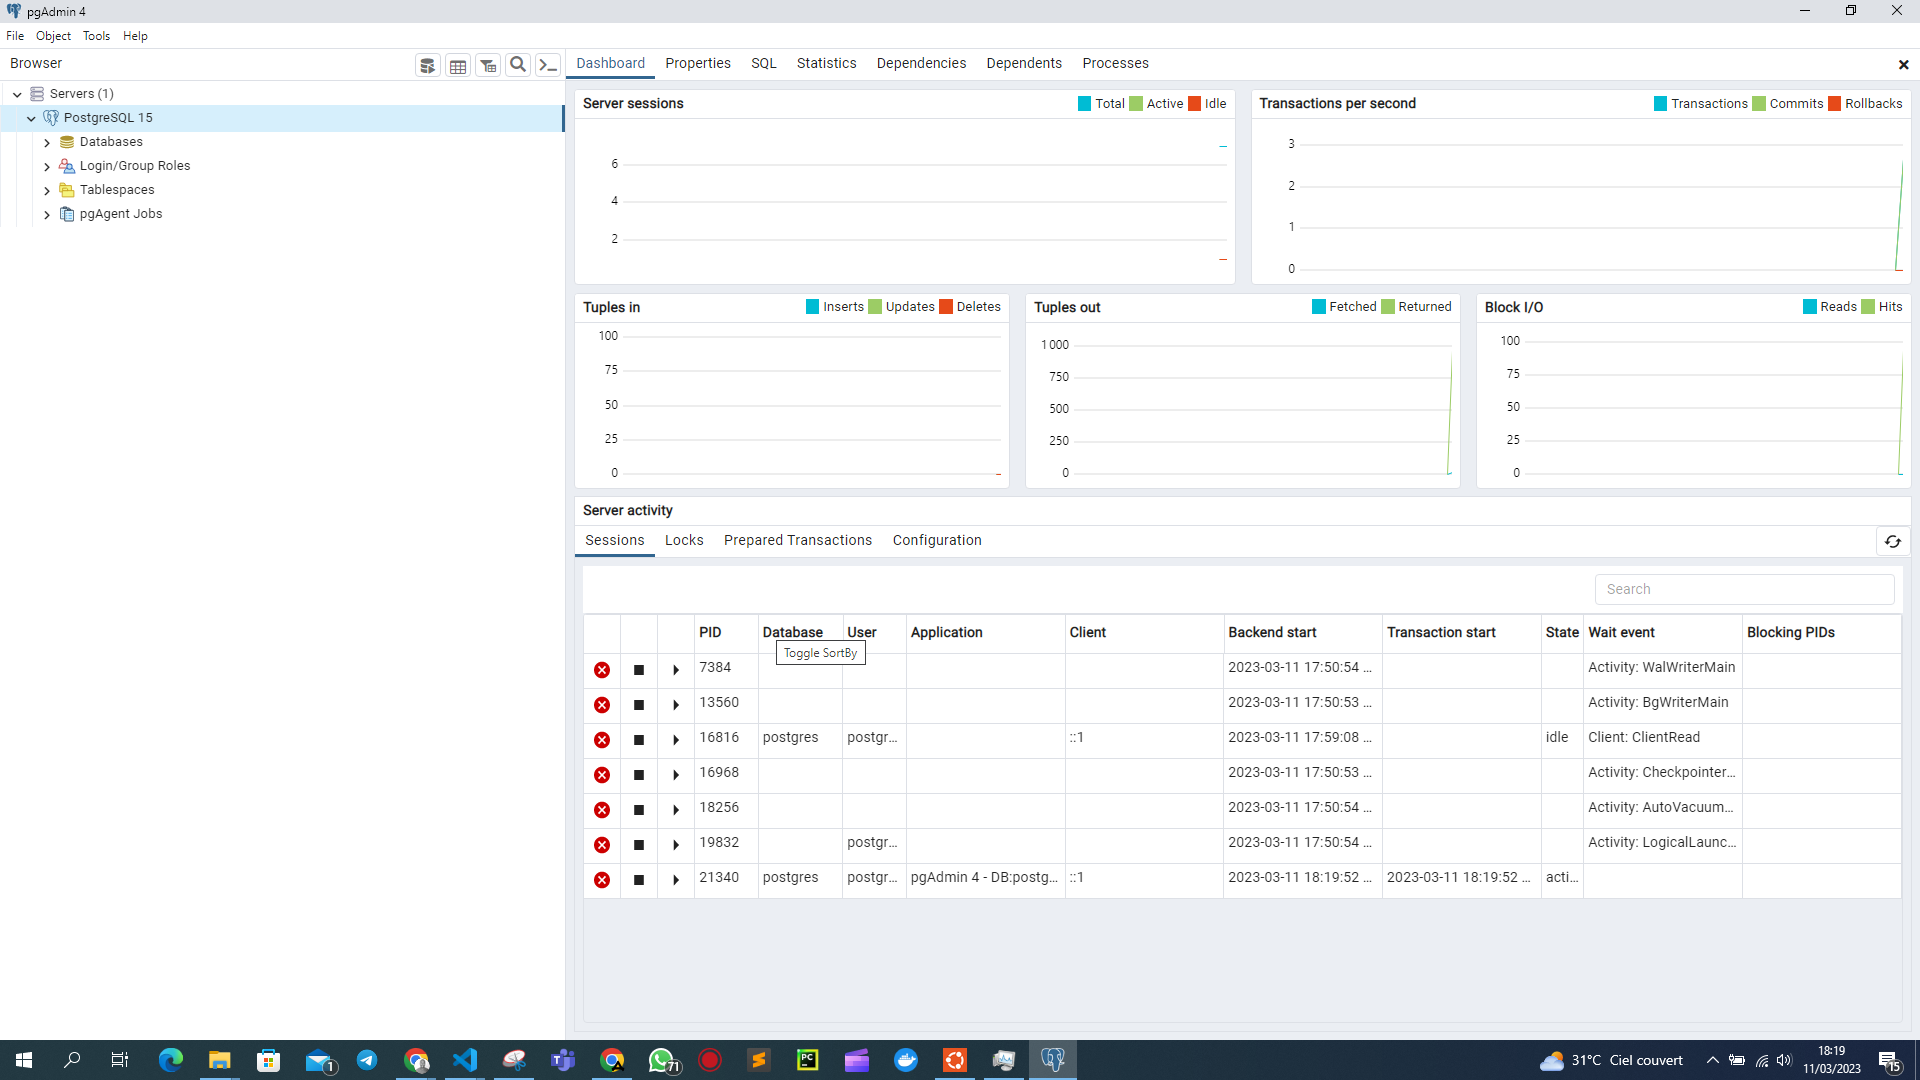This screenshot has width=1920, height=1080.
Task: Open the Tools menu
Action: (96, 36)
